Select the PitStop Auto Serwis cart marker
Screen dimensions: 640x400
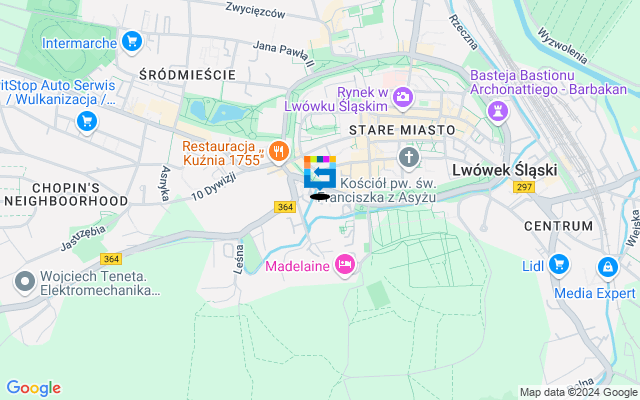87,122
